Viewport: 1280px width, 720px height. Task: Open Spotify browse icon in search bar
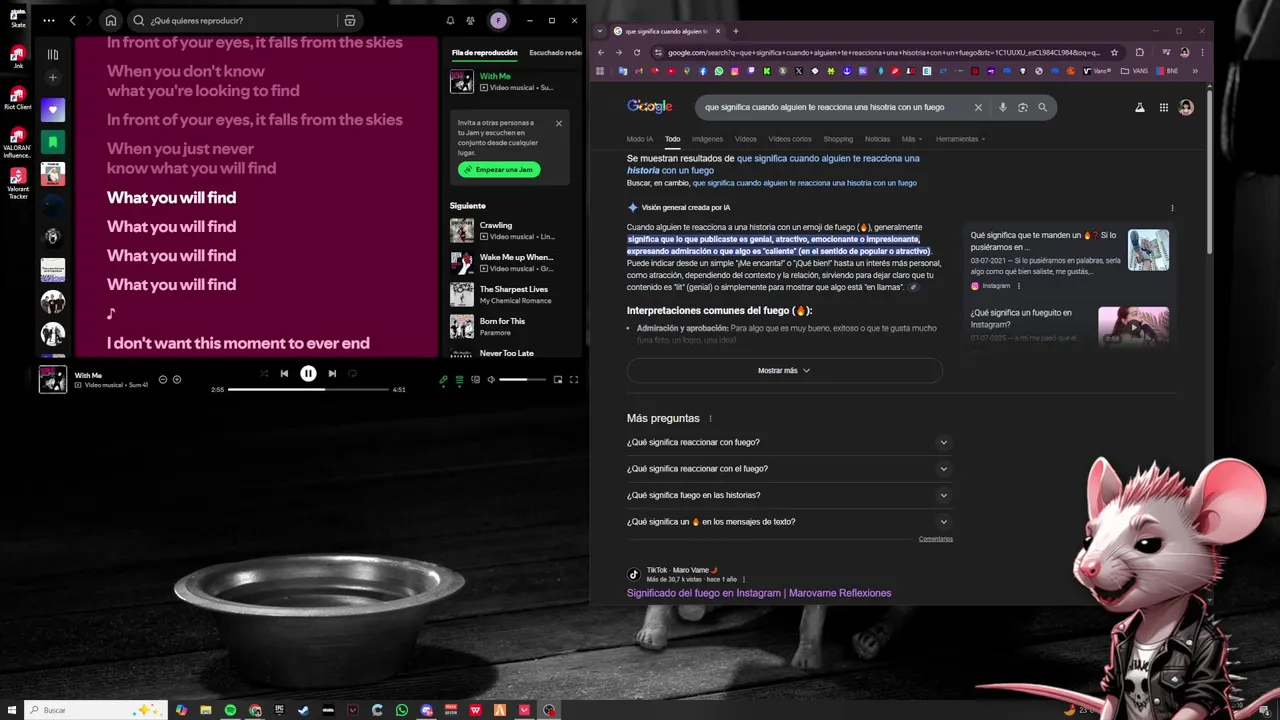[x=349, y=20]
